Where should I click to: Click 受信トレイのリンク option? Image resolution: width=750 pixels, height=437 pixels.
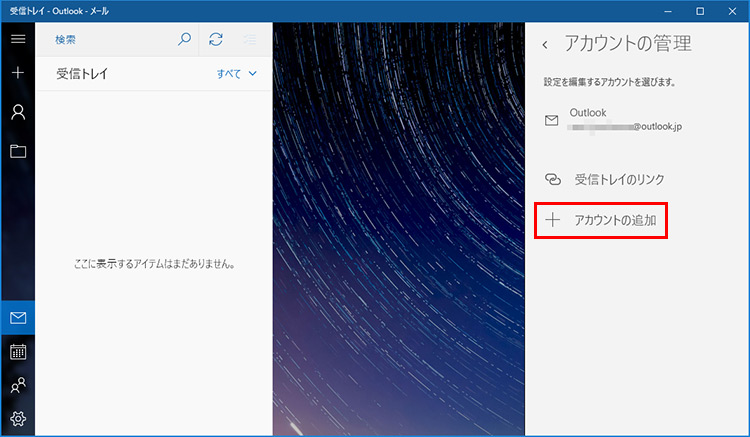618,179
